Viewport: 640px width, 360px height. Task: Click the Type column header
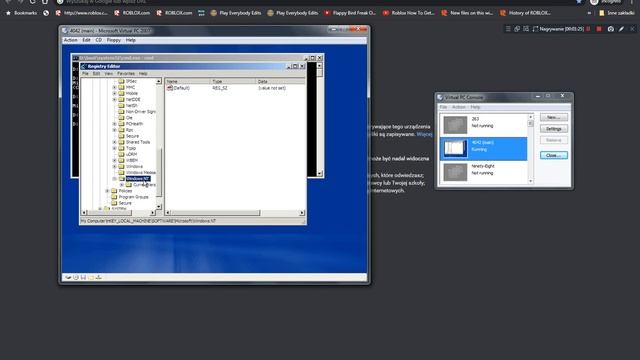coord(233,82)
